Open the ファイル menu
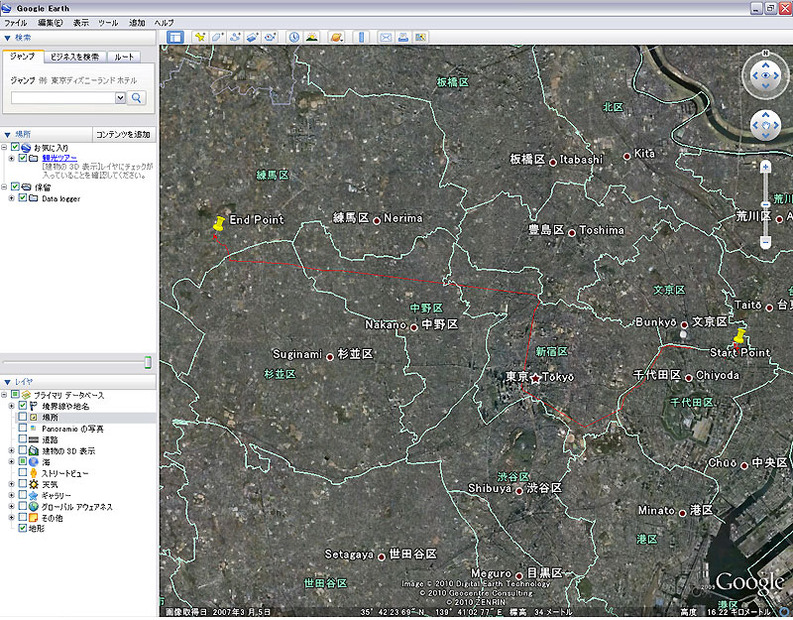The height and width of the screenshot is (620, 793). click(x=16, y=23)
